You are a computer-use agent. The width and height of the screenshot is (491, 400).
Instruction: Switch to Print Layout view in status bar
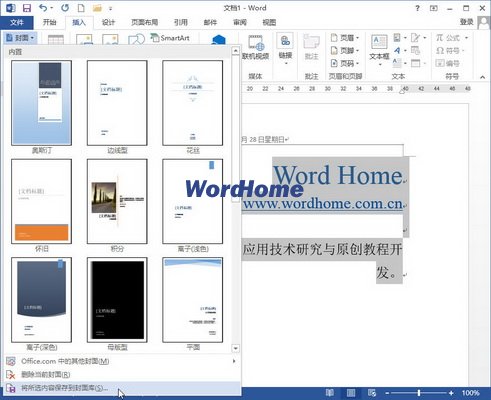(x=351, y=393)
